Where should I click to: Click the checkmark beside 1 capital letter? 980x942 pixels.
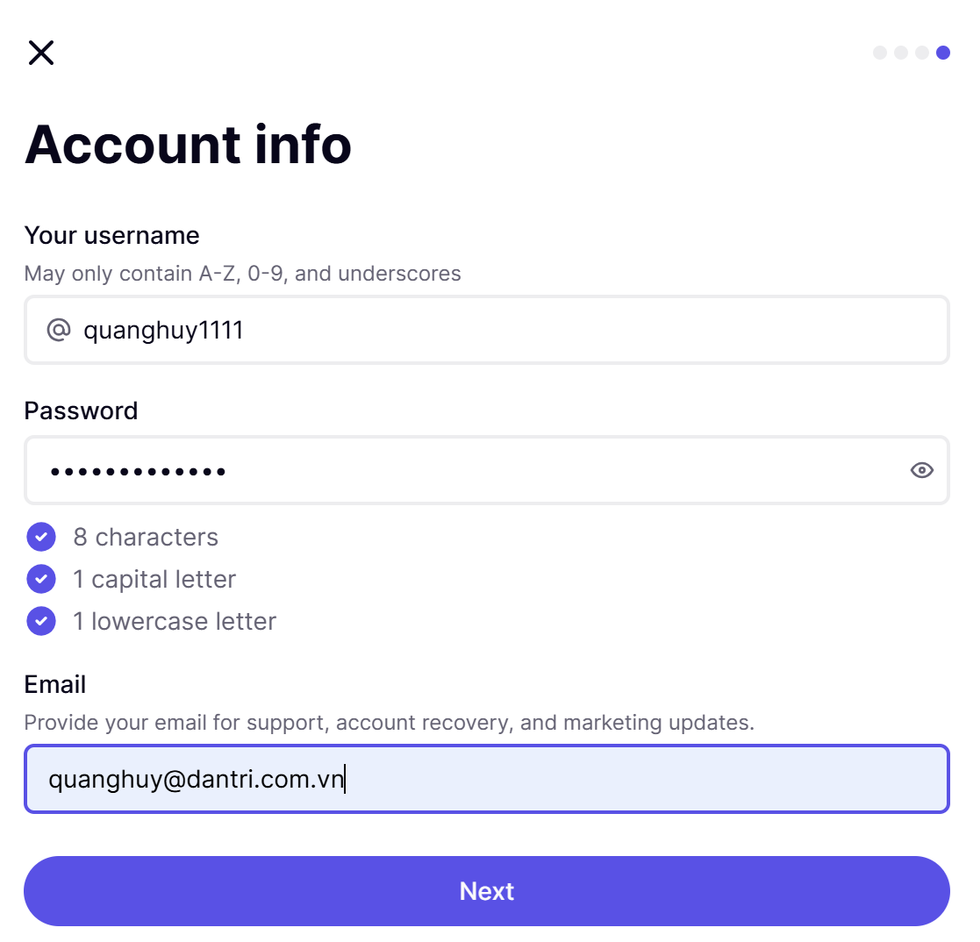click(x=41, y=579)
